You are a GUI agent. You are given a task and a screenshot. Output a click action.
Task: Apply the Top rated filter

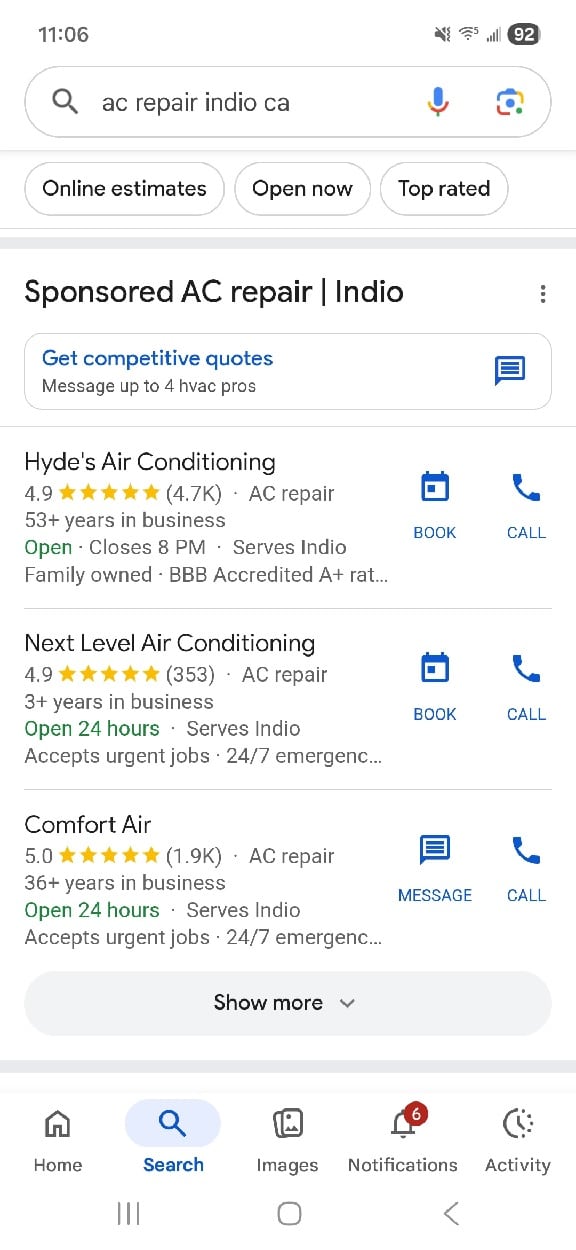tap(443, 188)
